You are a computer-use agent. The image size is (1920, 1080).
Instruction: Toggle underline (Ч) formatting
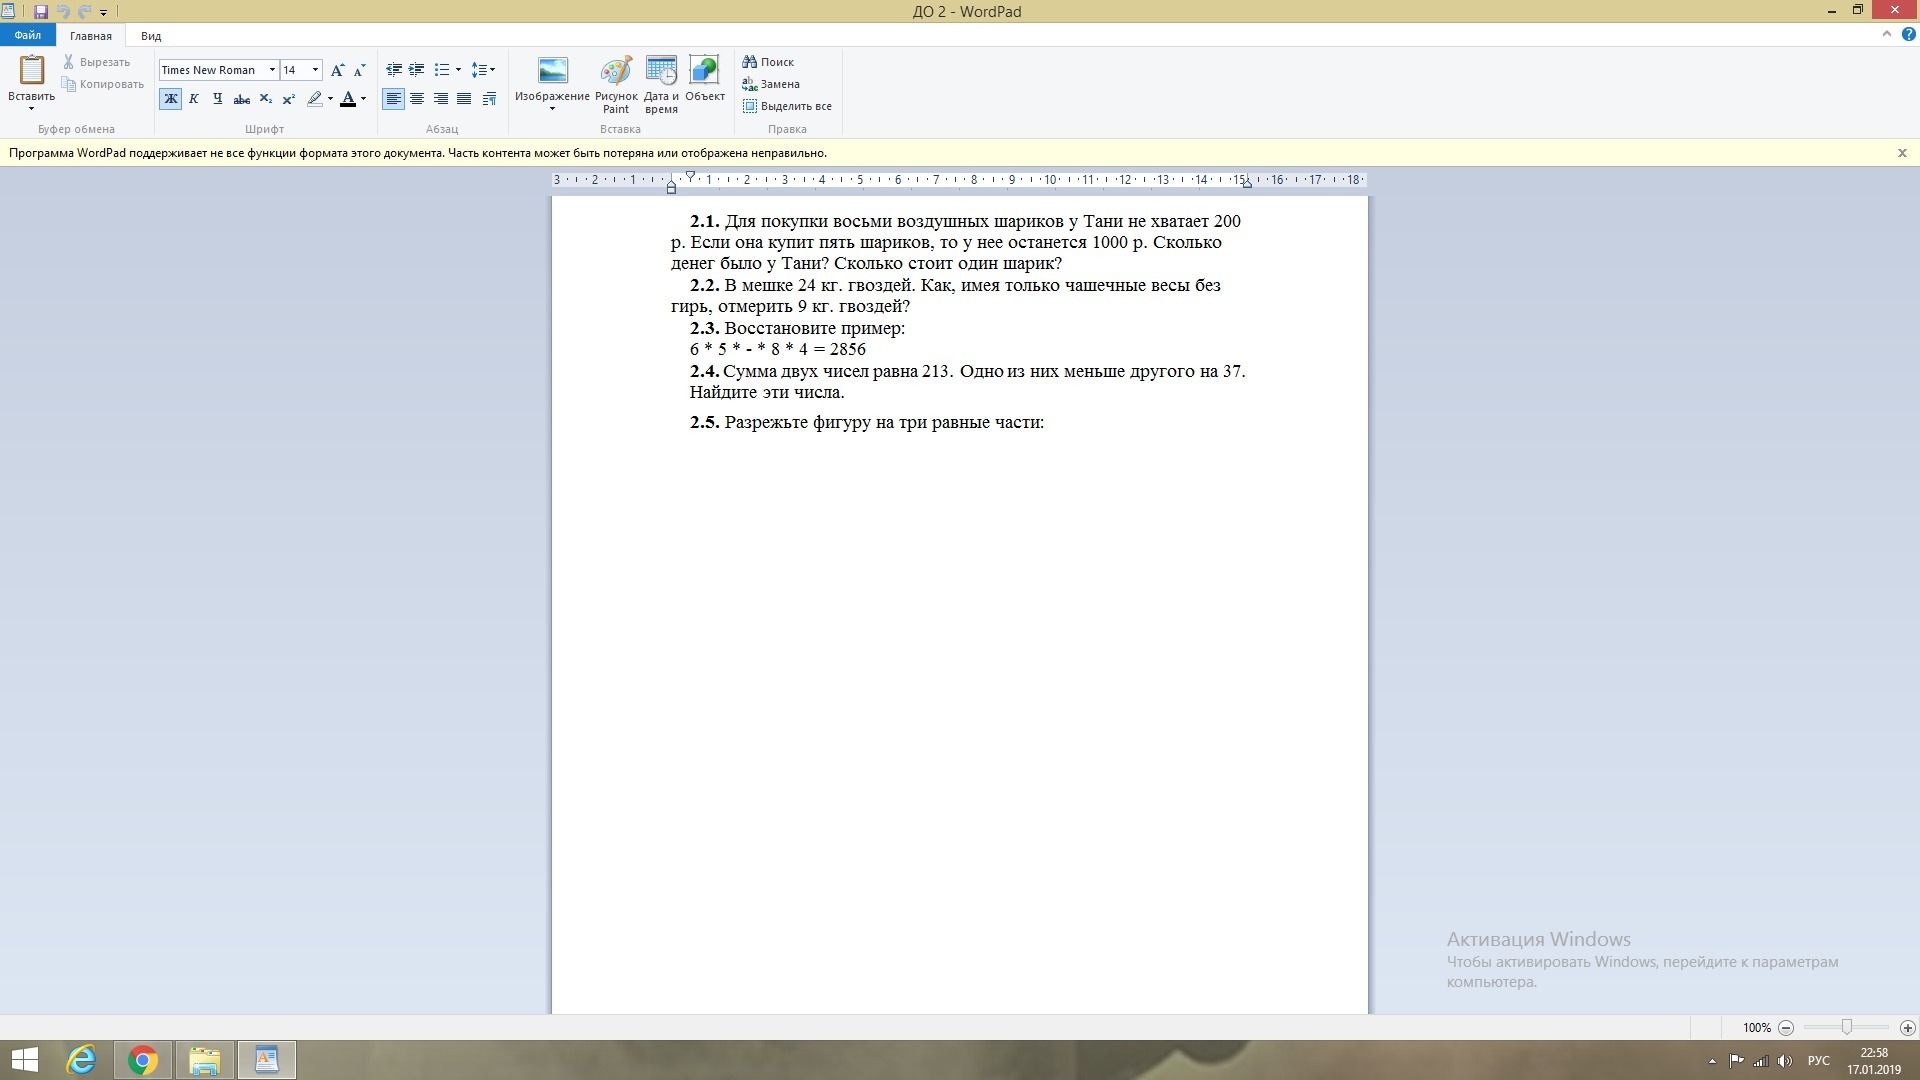(x=217, y=99)
